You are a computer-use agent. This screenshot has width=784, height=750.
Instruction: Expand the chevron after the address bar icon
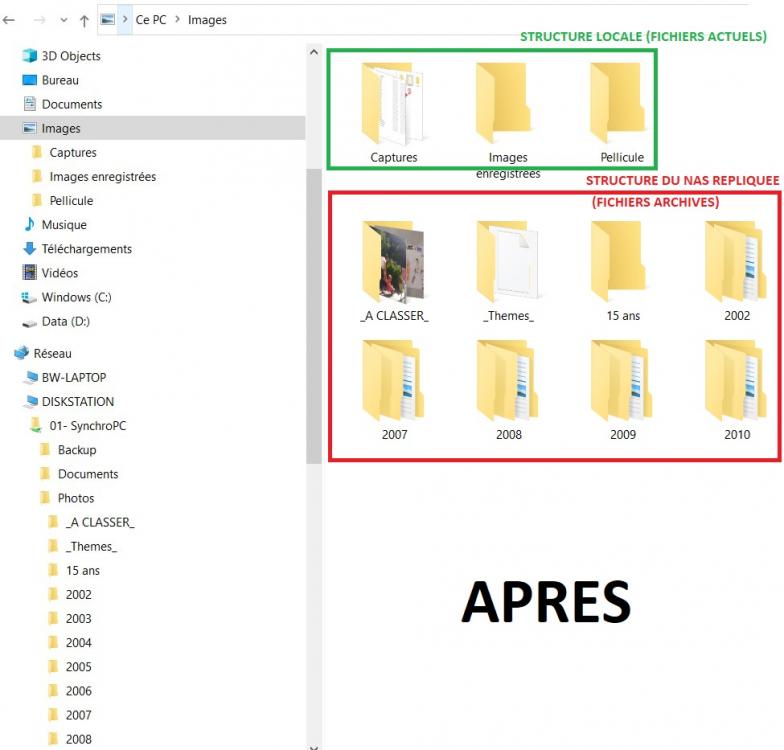tap(125, 20)
